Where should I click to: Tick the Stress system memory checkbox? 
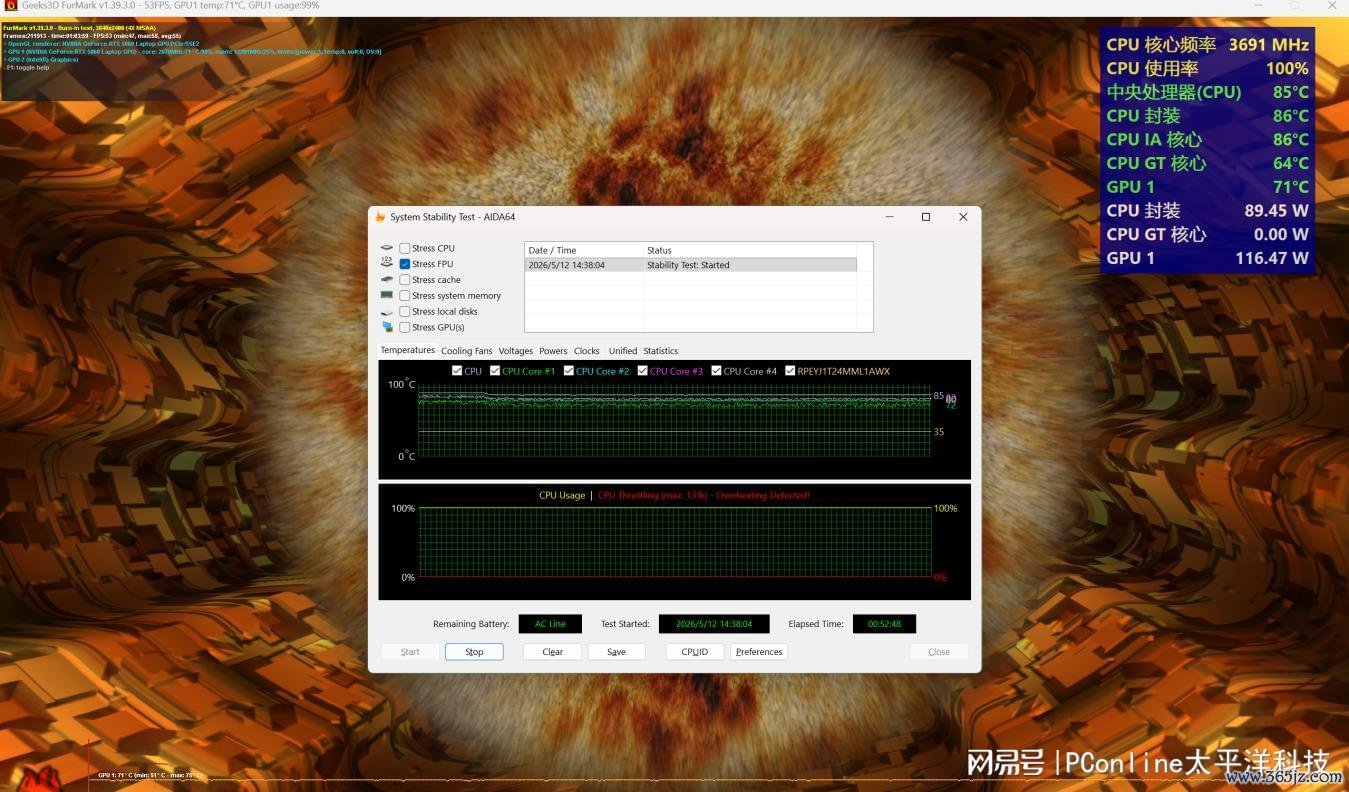[x=405, y=296]
